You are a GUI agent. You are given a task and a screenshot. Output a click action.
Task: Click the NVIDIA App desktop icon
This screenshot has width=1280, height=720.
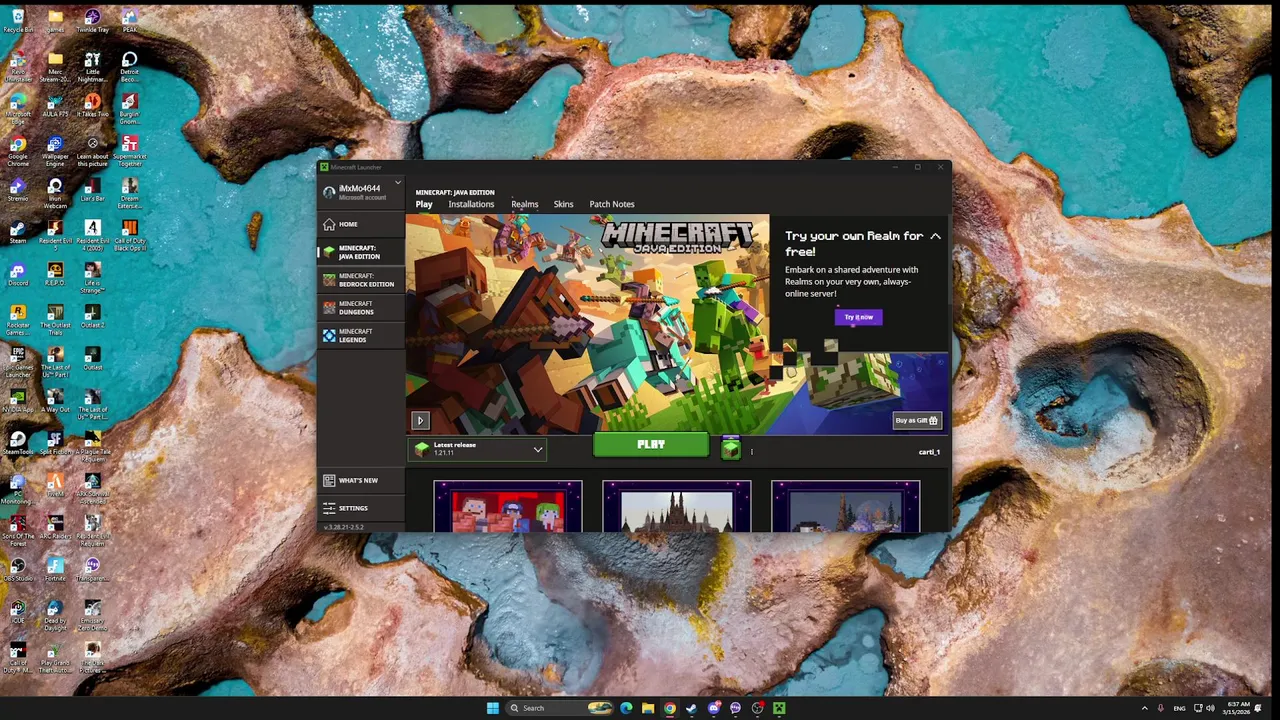[18, 401]
